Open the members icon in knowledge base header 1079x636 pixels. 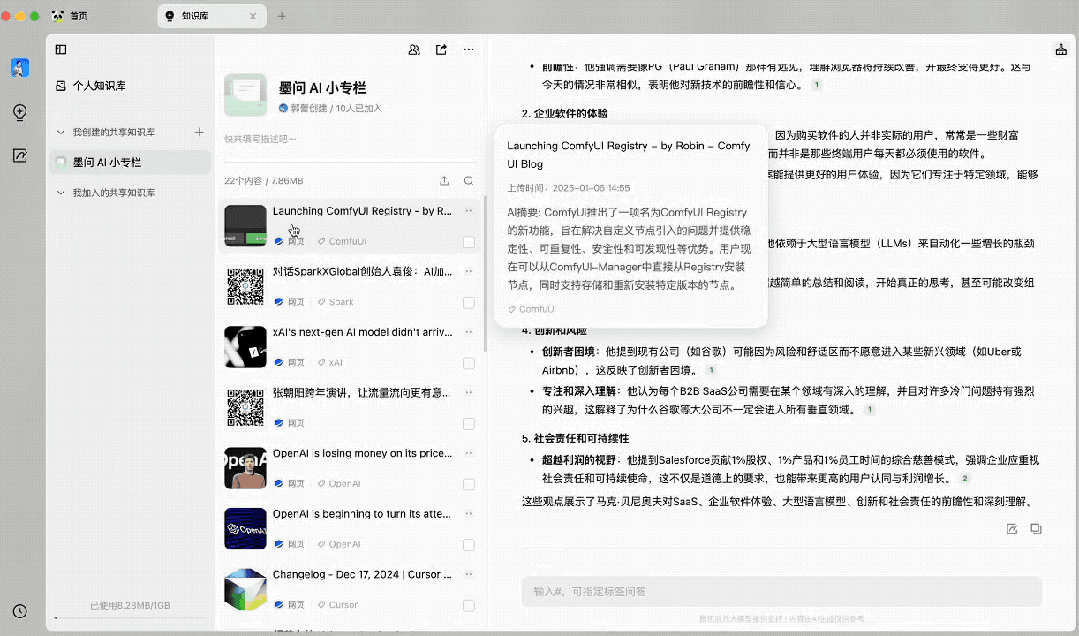click(414, 50)
